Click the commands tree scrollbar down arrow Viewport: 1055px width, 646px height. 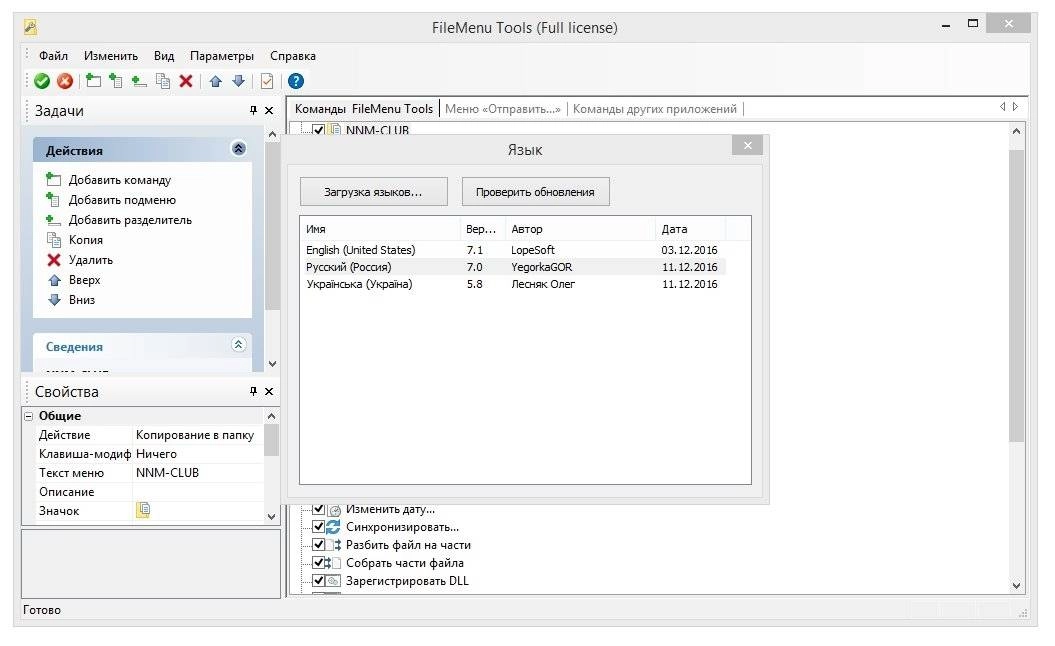click(1016, 585)
